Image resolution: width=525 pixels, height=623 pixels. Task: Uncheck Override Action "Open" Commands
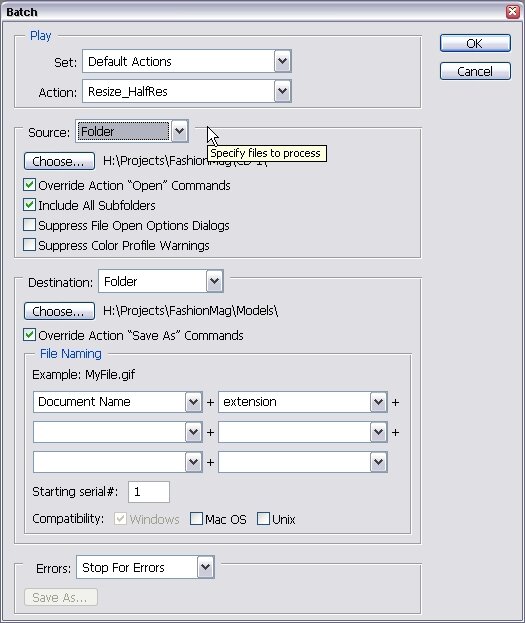29,185
